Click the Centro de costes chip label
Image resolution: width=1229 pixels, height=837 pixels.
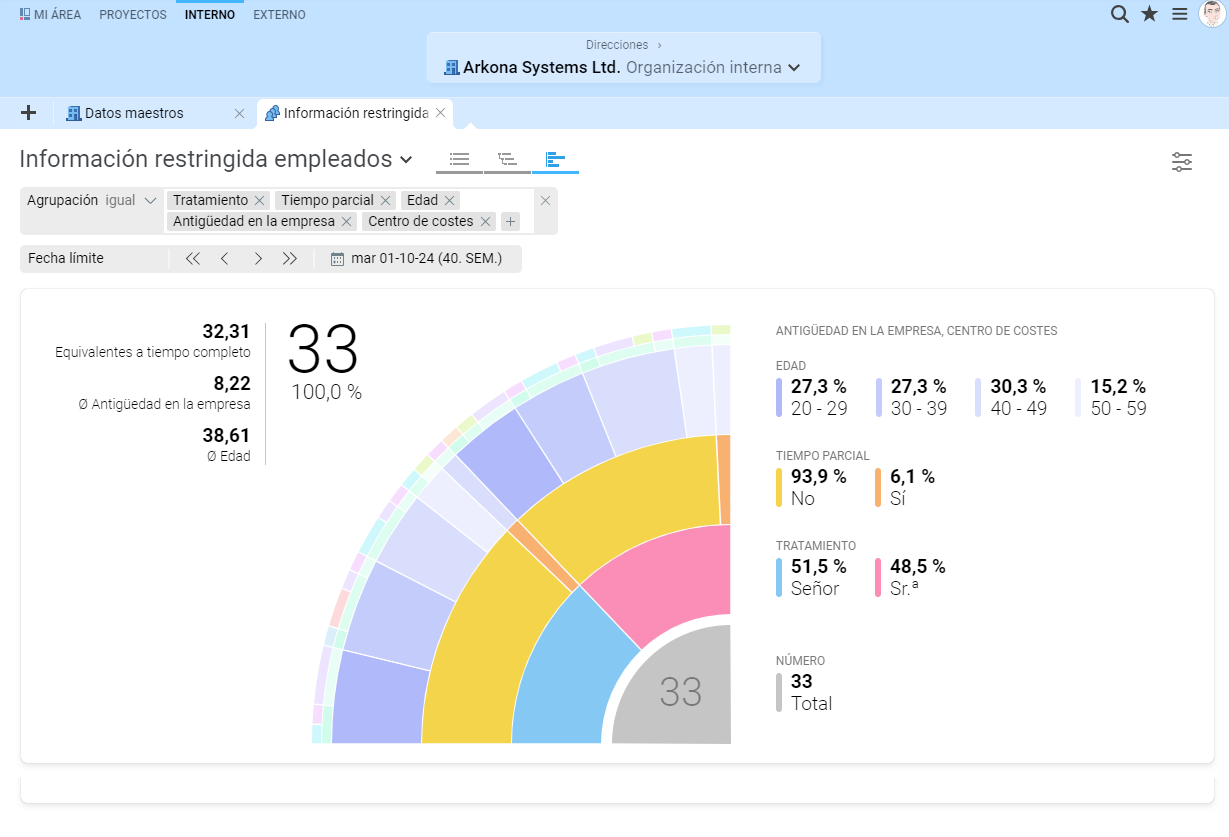[x=420, y=222]
